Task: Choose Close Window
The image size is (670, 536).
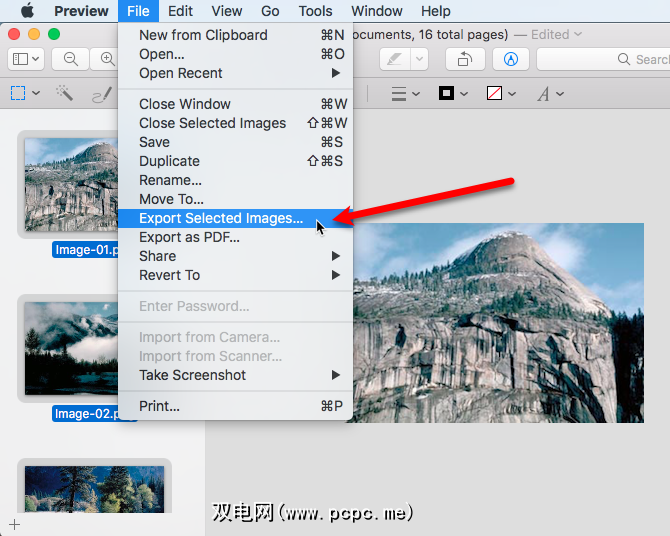Action: pos(235,104)
